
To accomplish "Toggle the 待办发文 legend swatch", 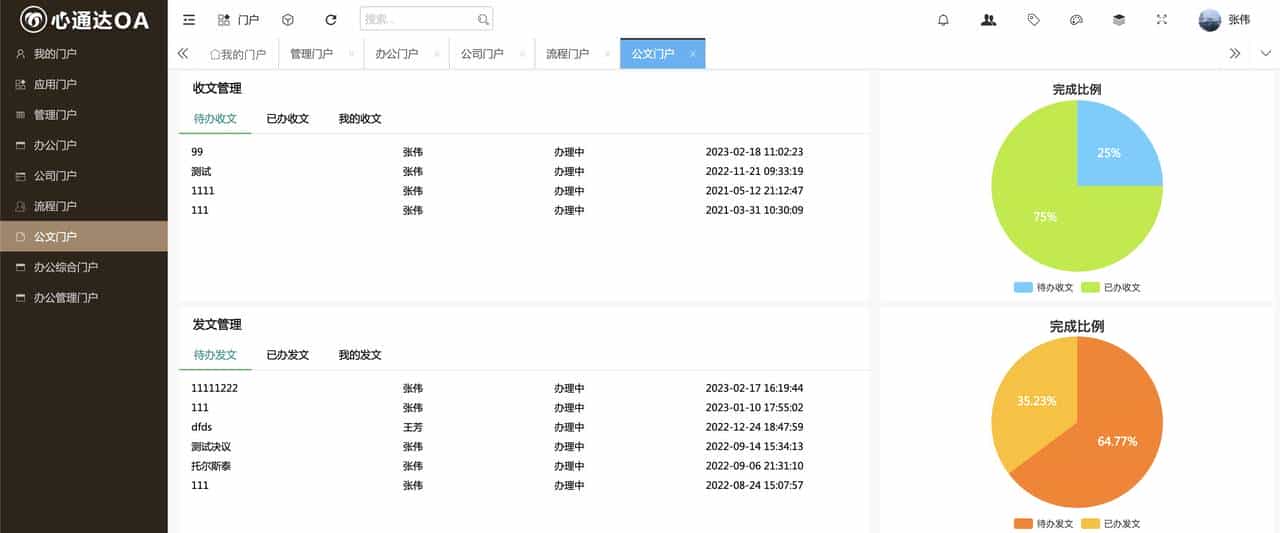I will point(1024,524).
